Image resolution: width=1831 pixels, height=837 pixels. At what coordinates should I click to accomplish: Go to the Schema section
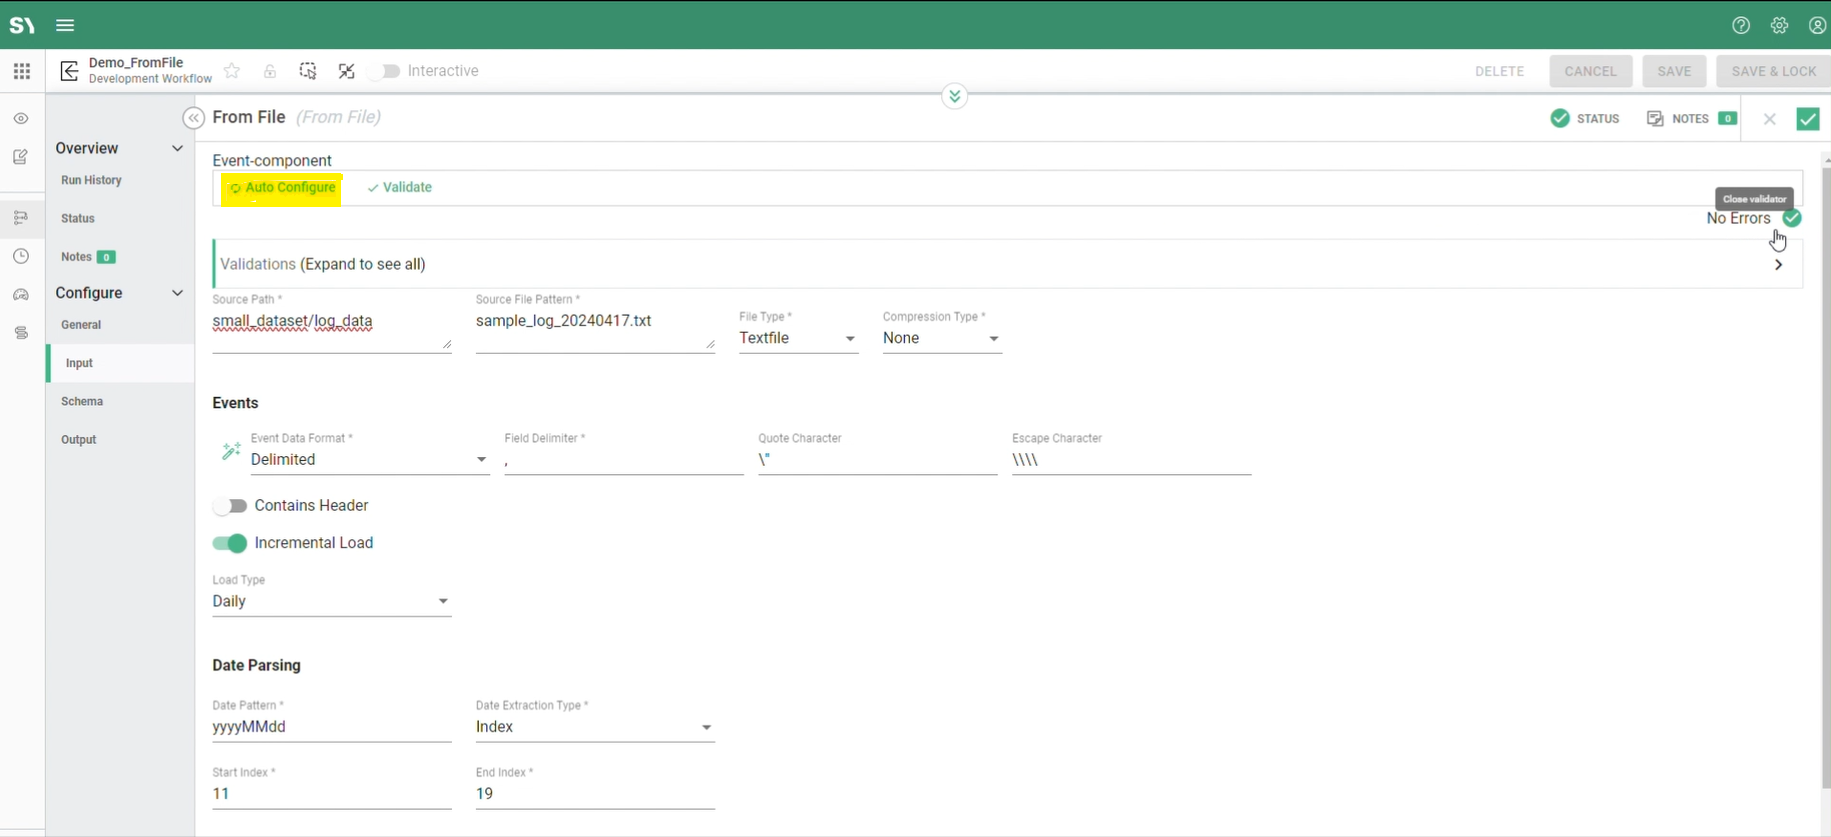point(82,401)
